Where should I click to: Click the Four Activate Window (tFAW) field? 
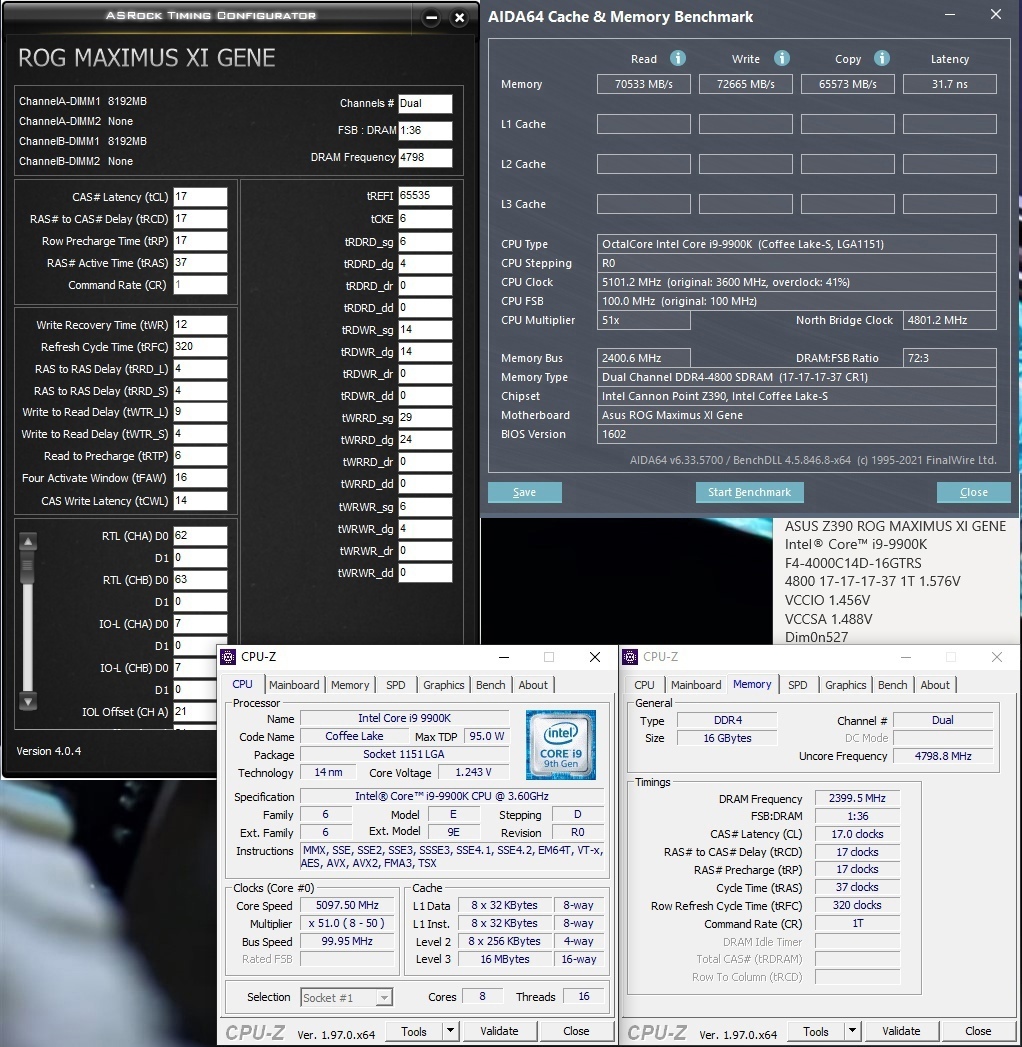[200, 478]
